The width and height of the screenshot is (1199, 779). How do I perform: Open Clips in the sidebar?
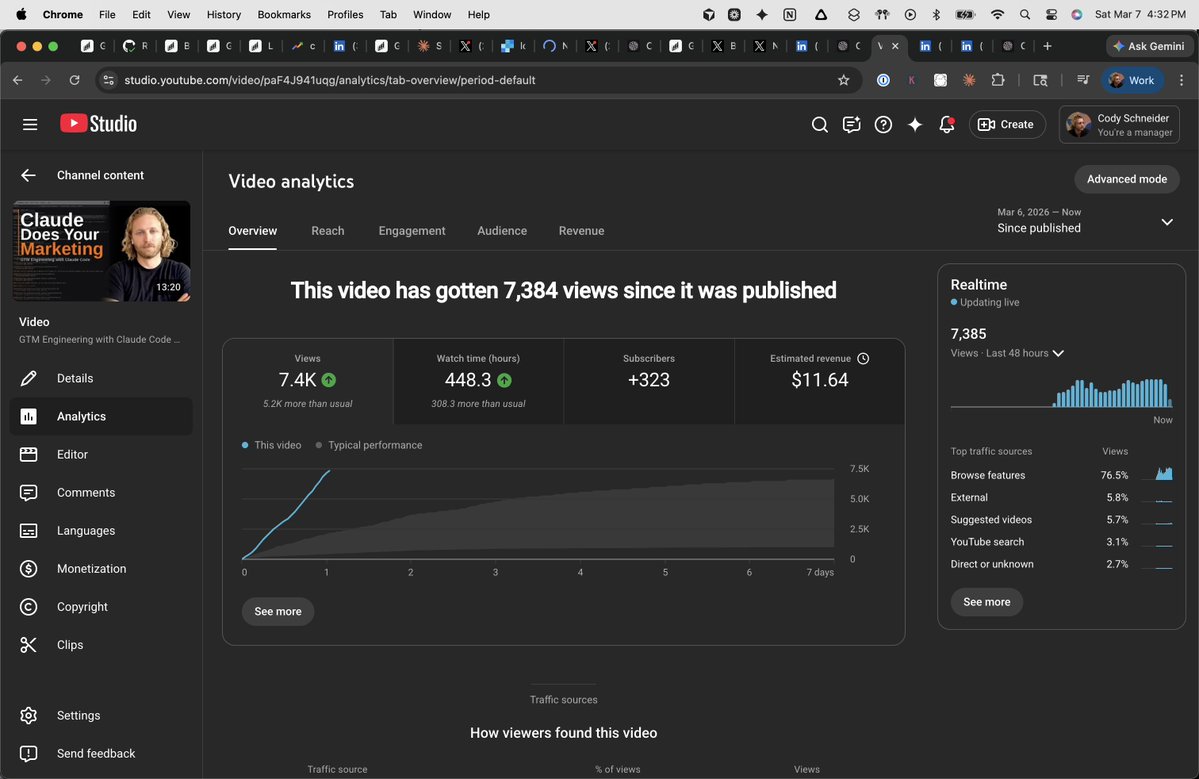click(x=101, y=644)
